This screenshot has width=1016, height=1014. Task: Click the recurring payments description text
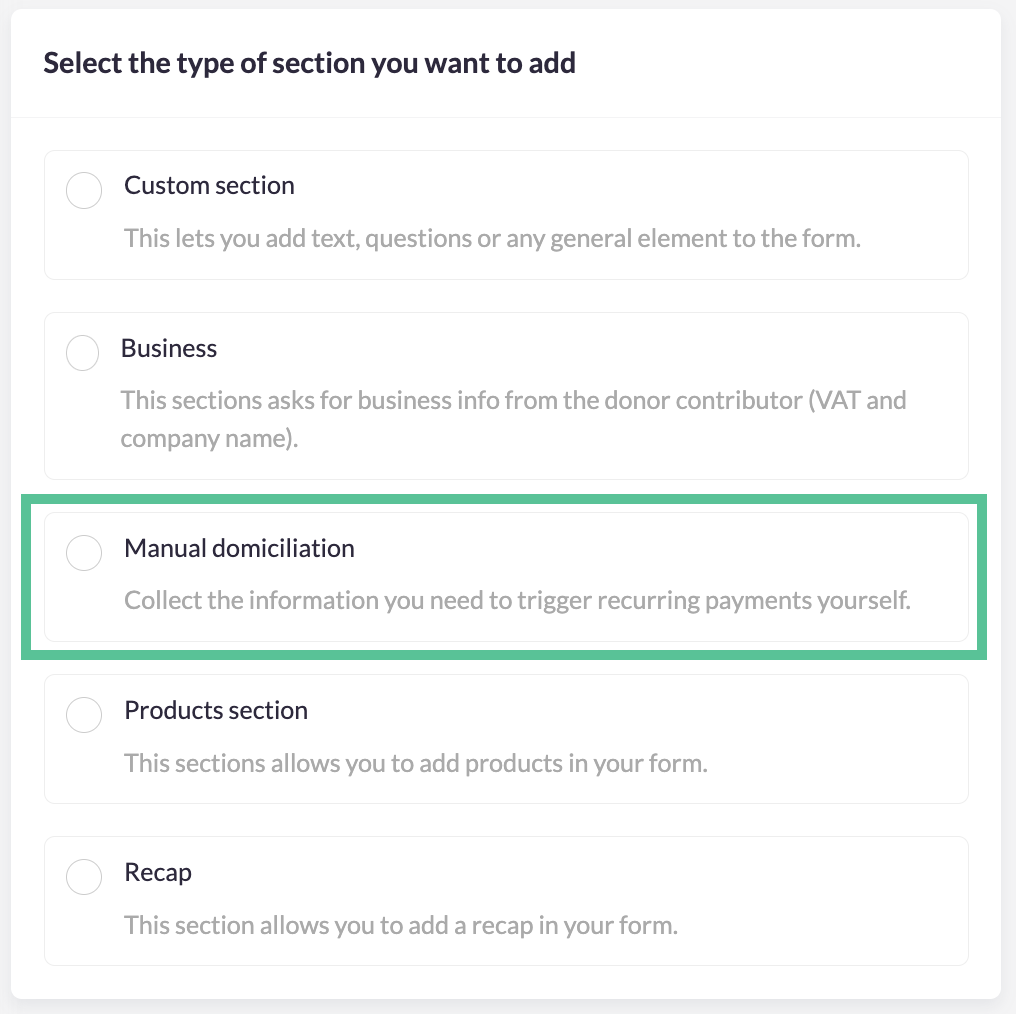(x=517, y=601)
